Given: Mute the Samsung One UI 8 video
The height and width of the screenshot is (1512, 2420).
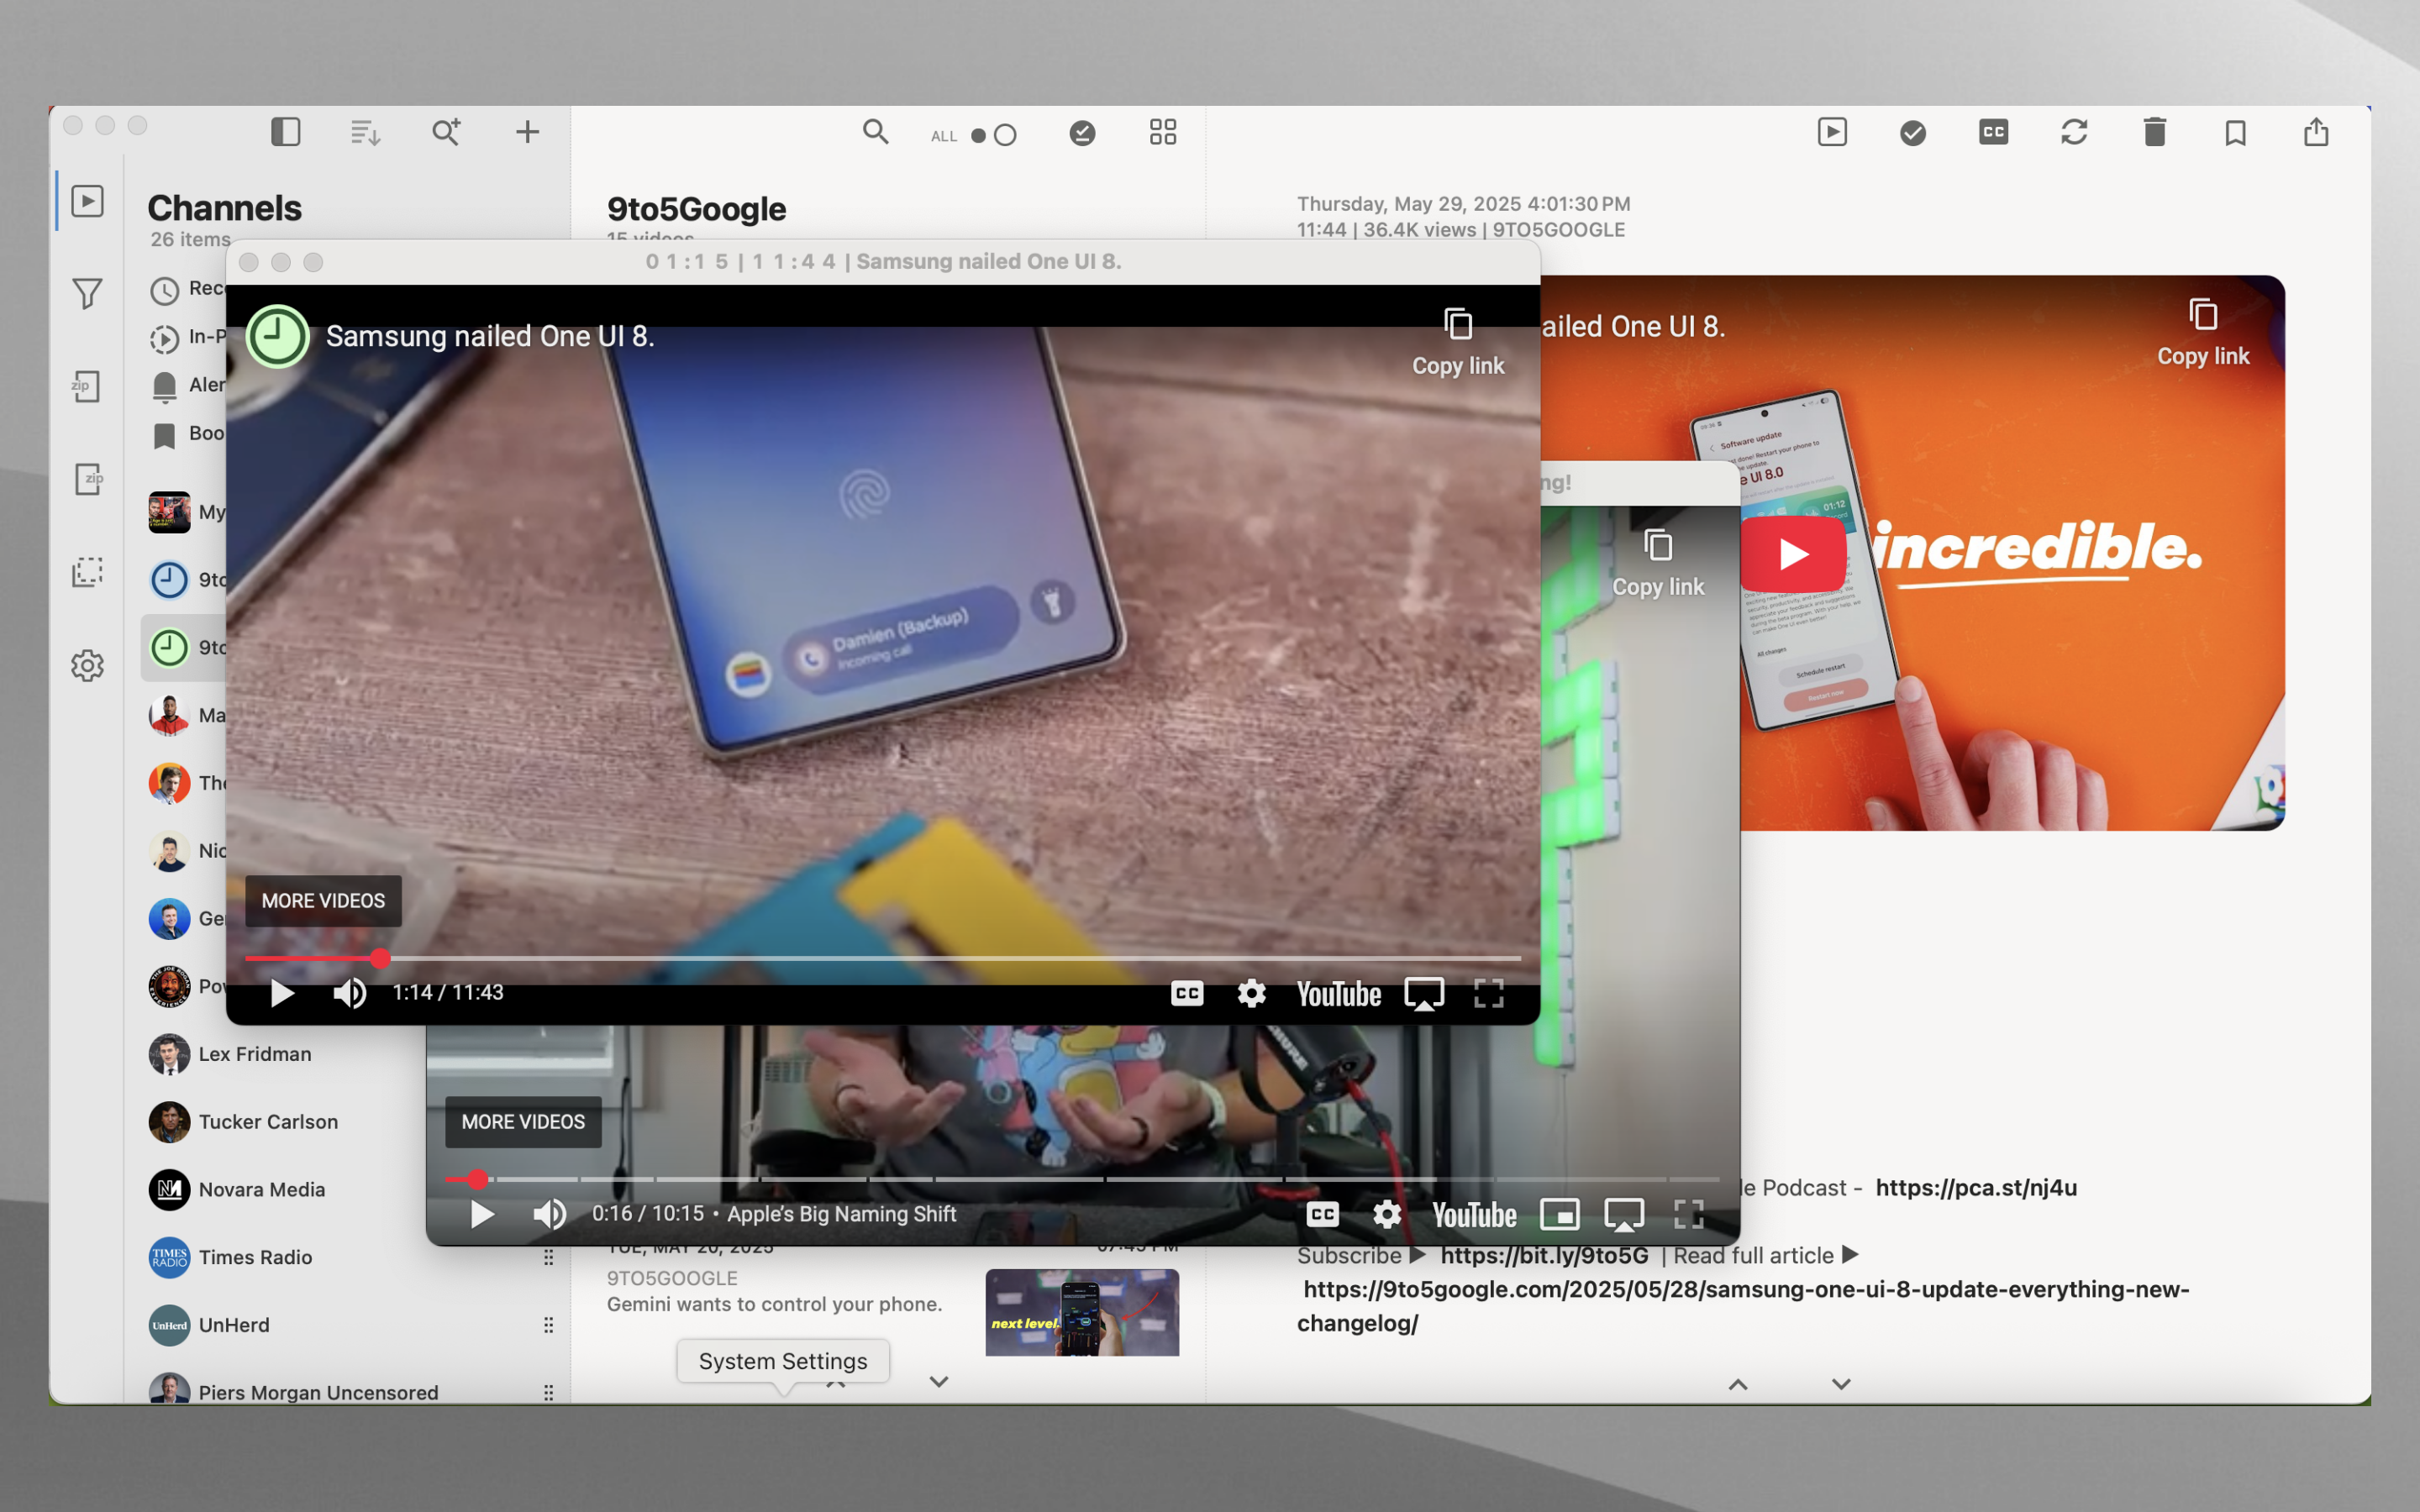Looking at the screenshot, I should click(349, 993).
